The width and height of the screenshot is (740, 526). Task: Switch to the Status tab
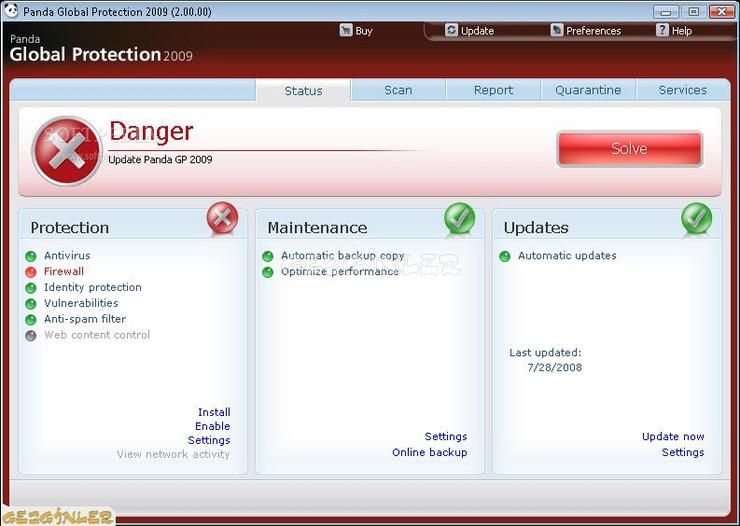[x=303, y=91]
